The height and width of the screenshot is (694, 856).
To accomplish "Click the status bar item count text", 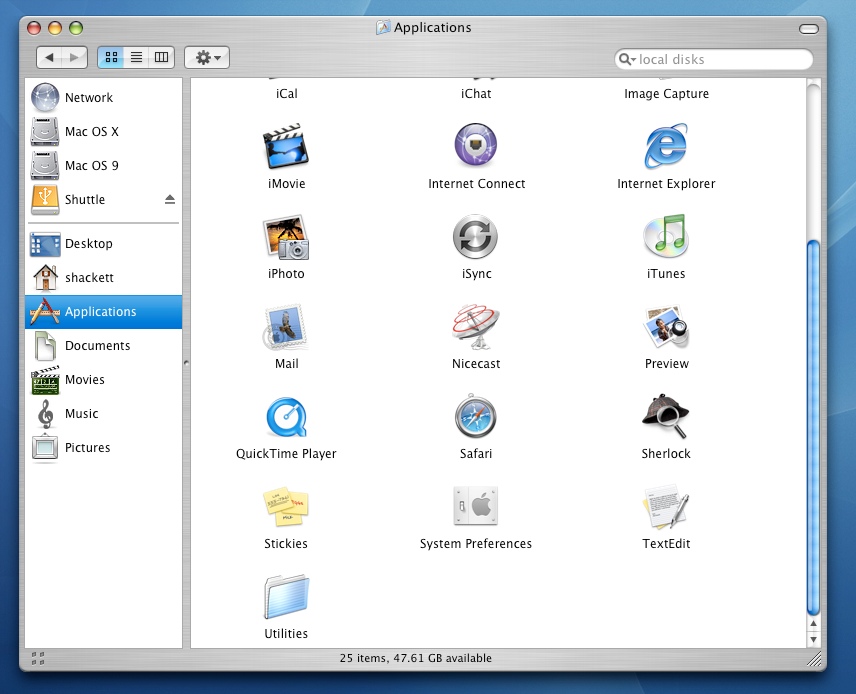I will coord(415,658).
